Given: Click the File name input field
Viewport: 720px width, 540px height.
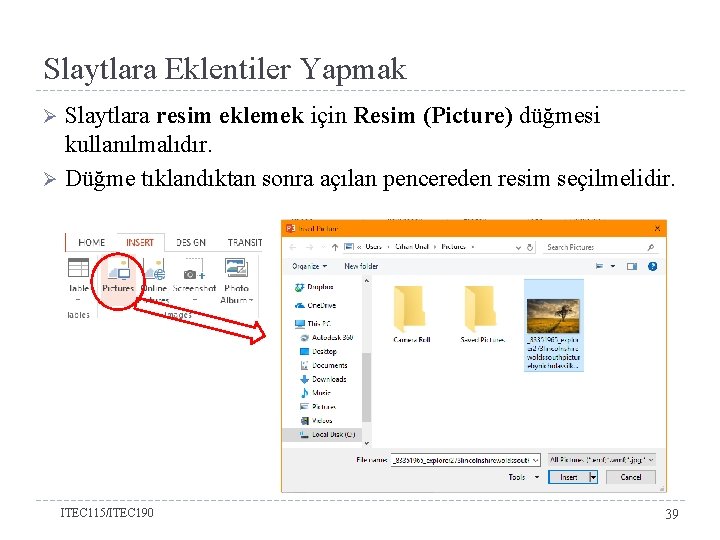Looking at the screenshot, I should coord(461,459).
